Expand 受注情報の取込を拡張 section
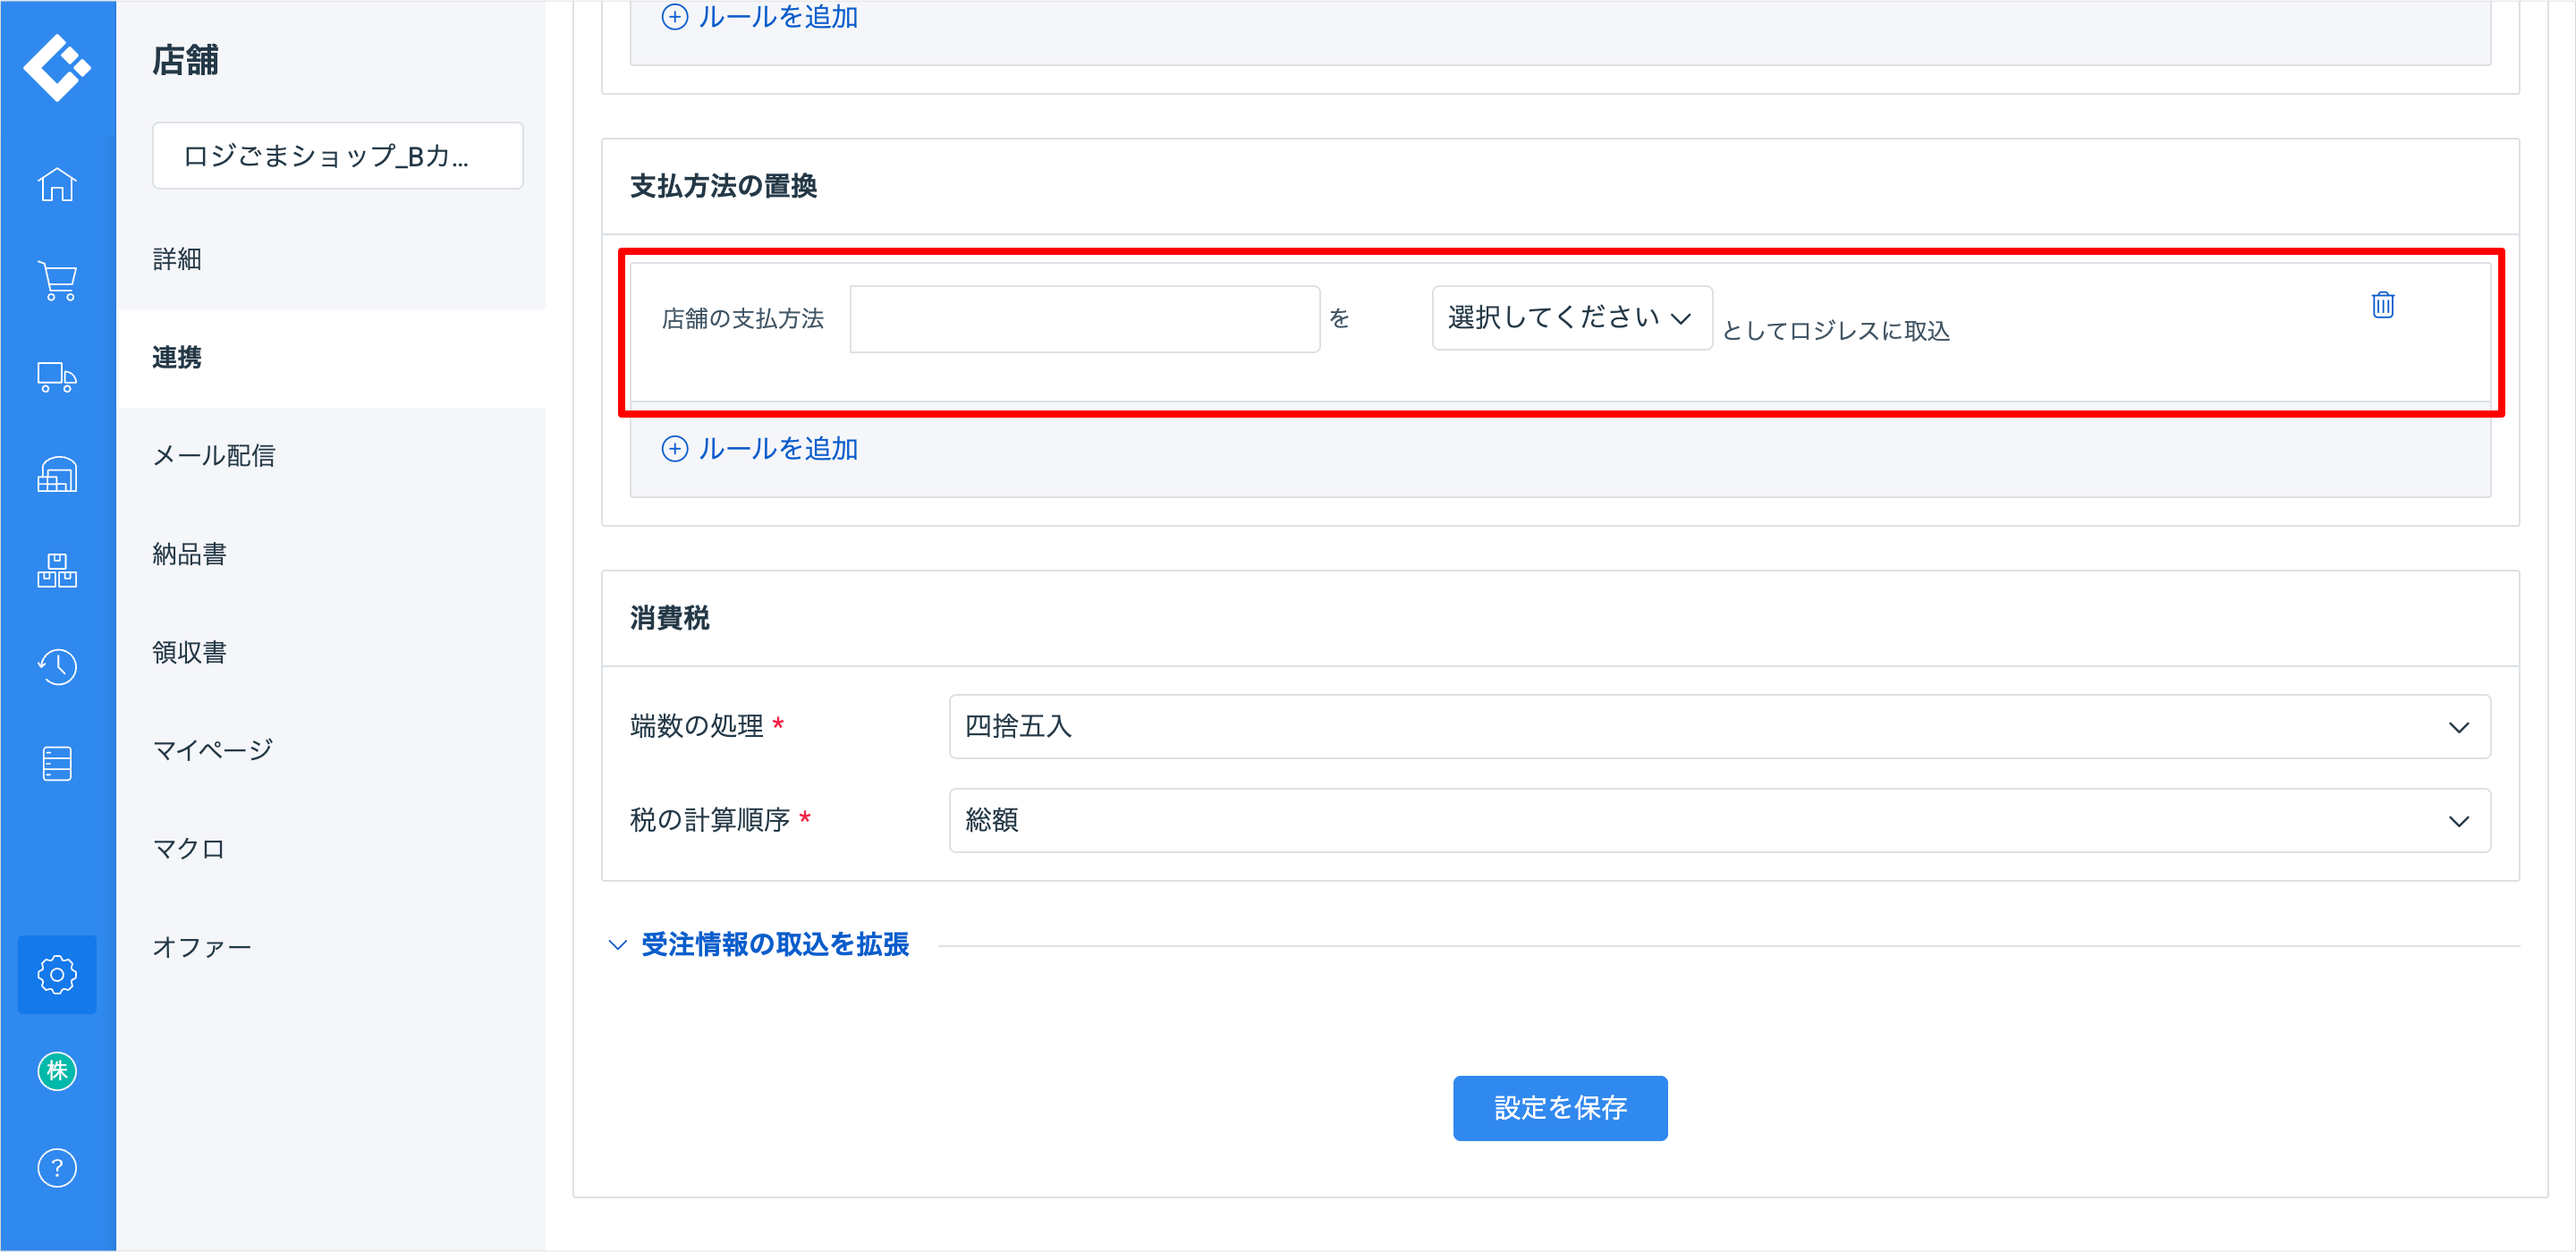The width and height of the screenshot is (2576, 1252). [x=774, y=944]
